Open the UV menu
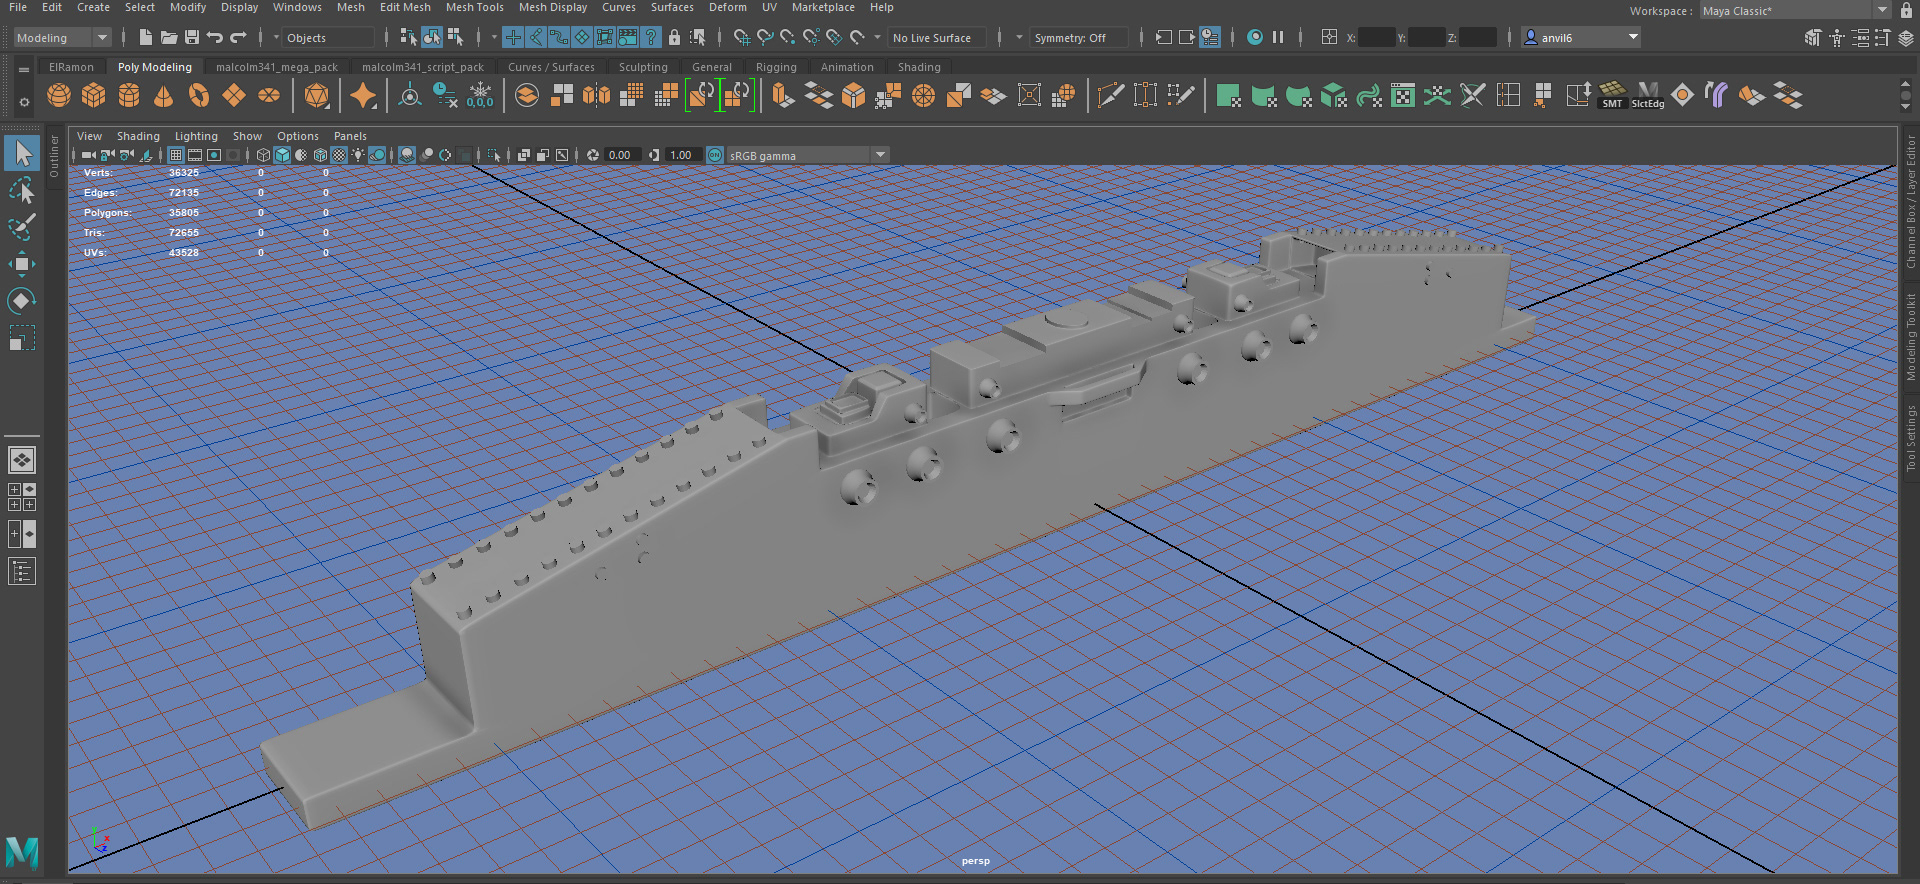This screenshot has height=884, width=1920. click(769, 7)
